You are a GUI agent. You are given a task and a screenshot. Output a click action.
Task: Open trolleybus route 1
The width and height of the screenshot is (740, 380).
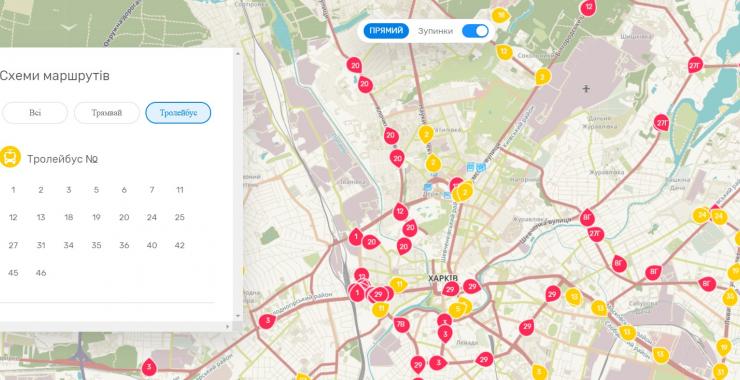[x=13, y=190]
